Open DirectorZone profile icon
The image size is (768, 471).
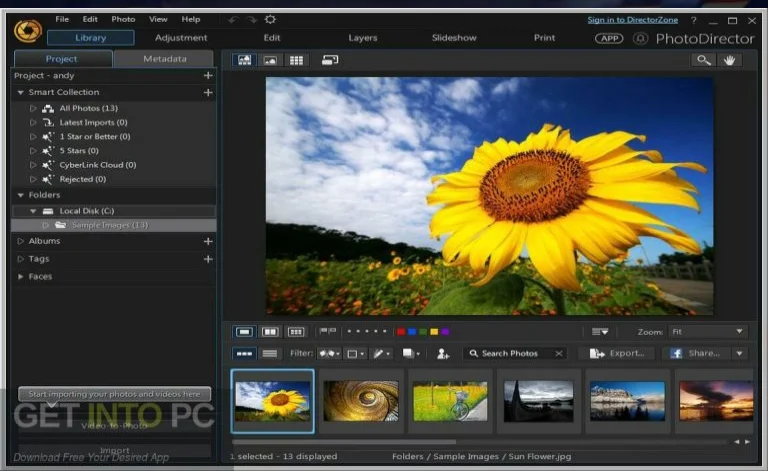tap(640, 38)
